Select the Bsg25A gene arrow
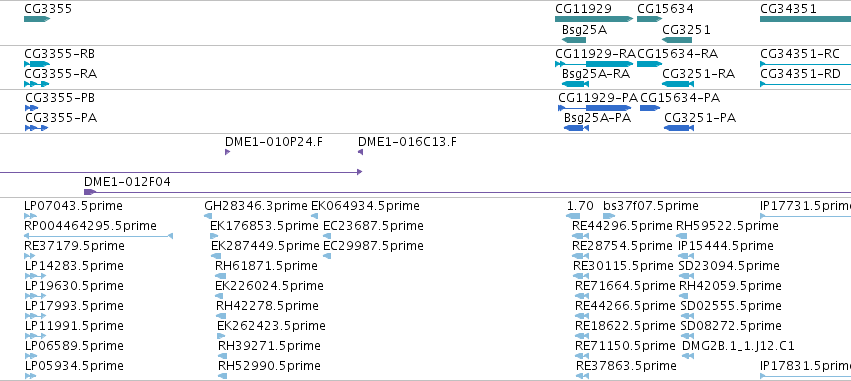 coord(574,40)
